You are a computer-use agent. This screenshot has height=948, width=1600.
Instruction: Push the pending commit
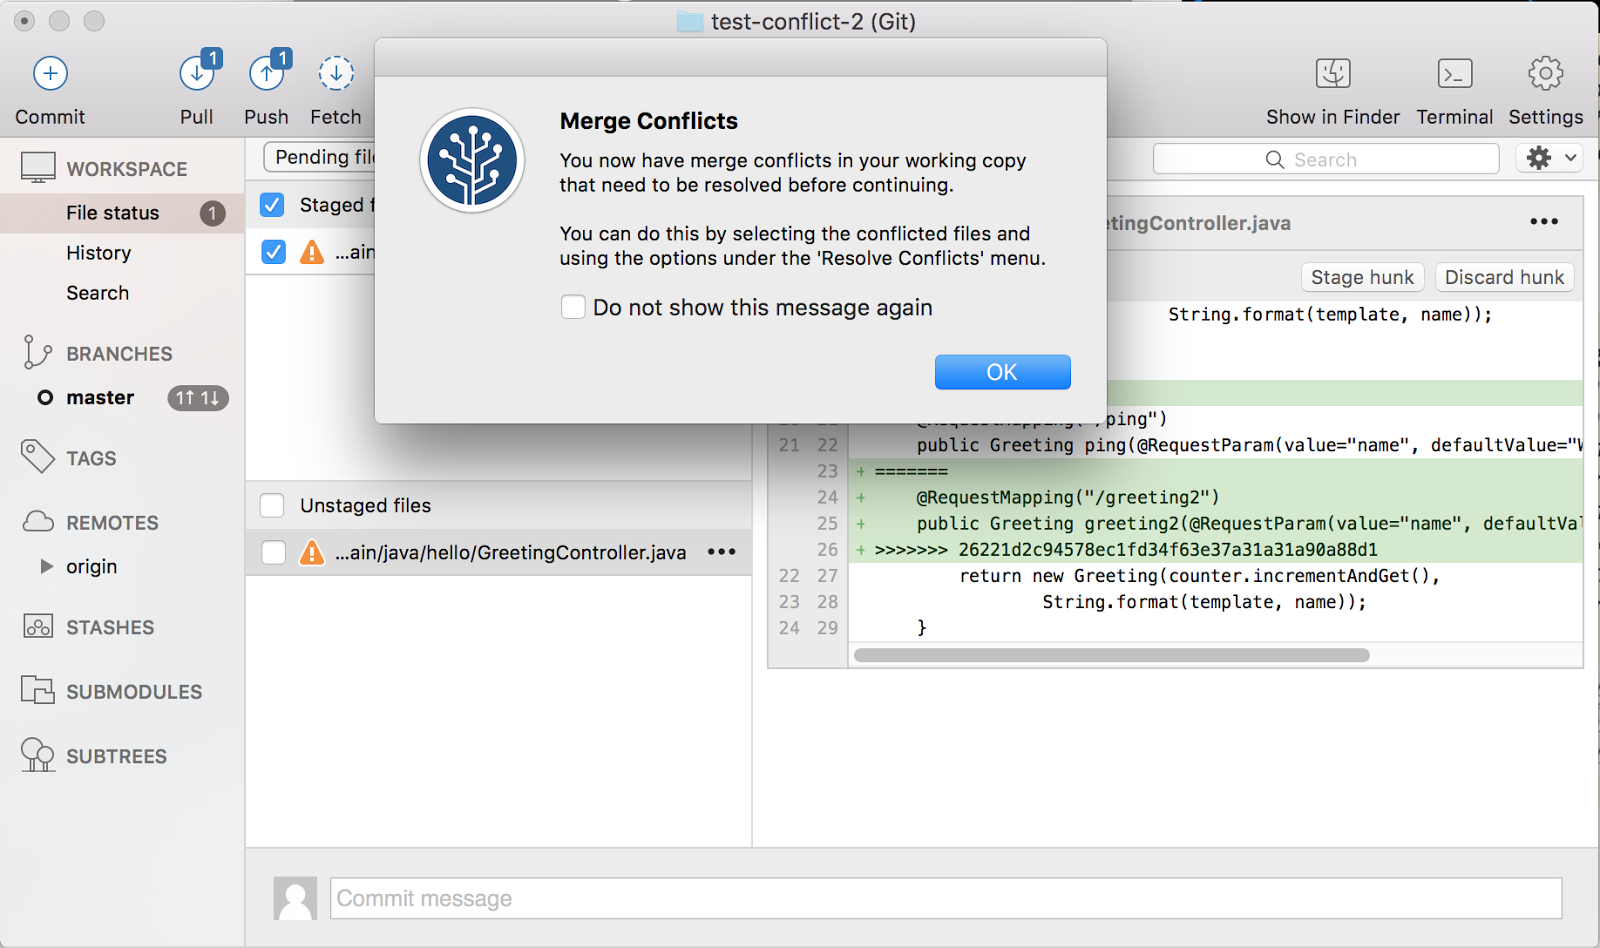point(265,88)
